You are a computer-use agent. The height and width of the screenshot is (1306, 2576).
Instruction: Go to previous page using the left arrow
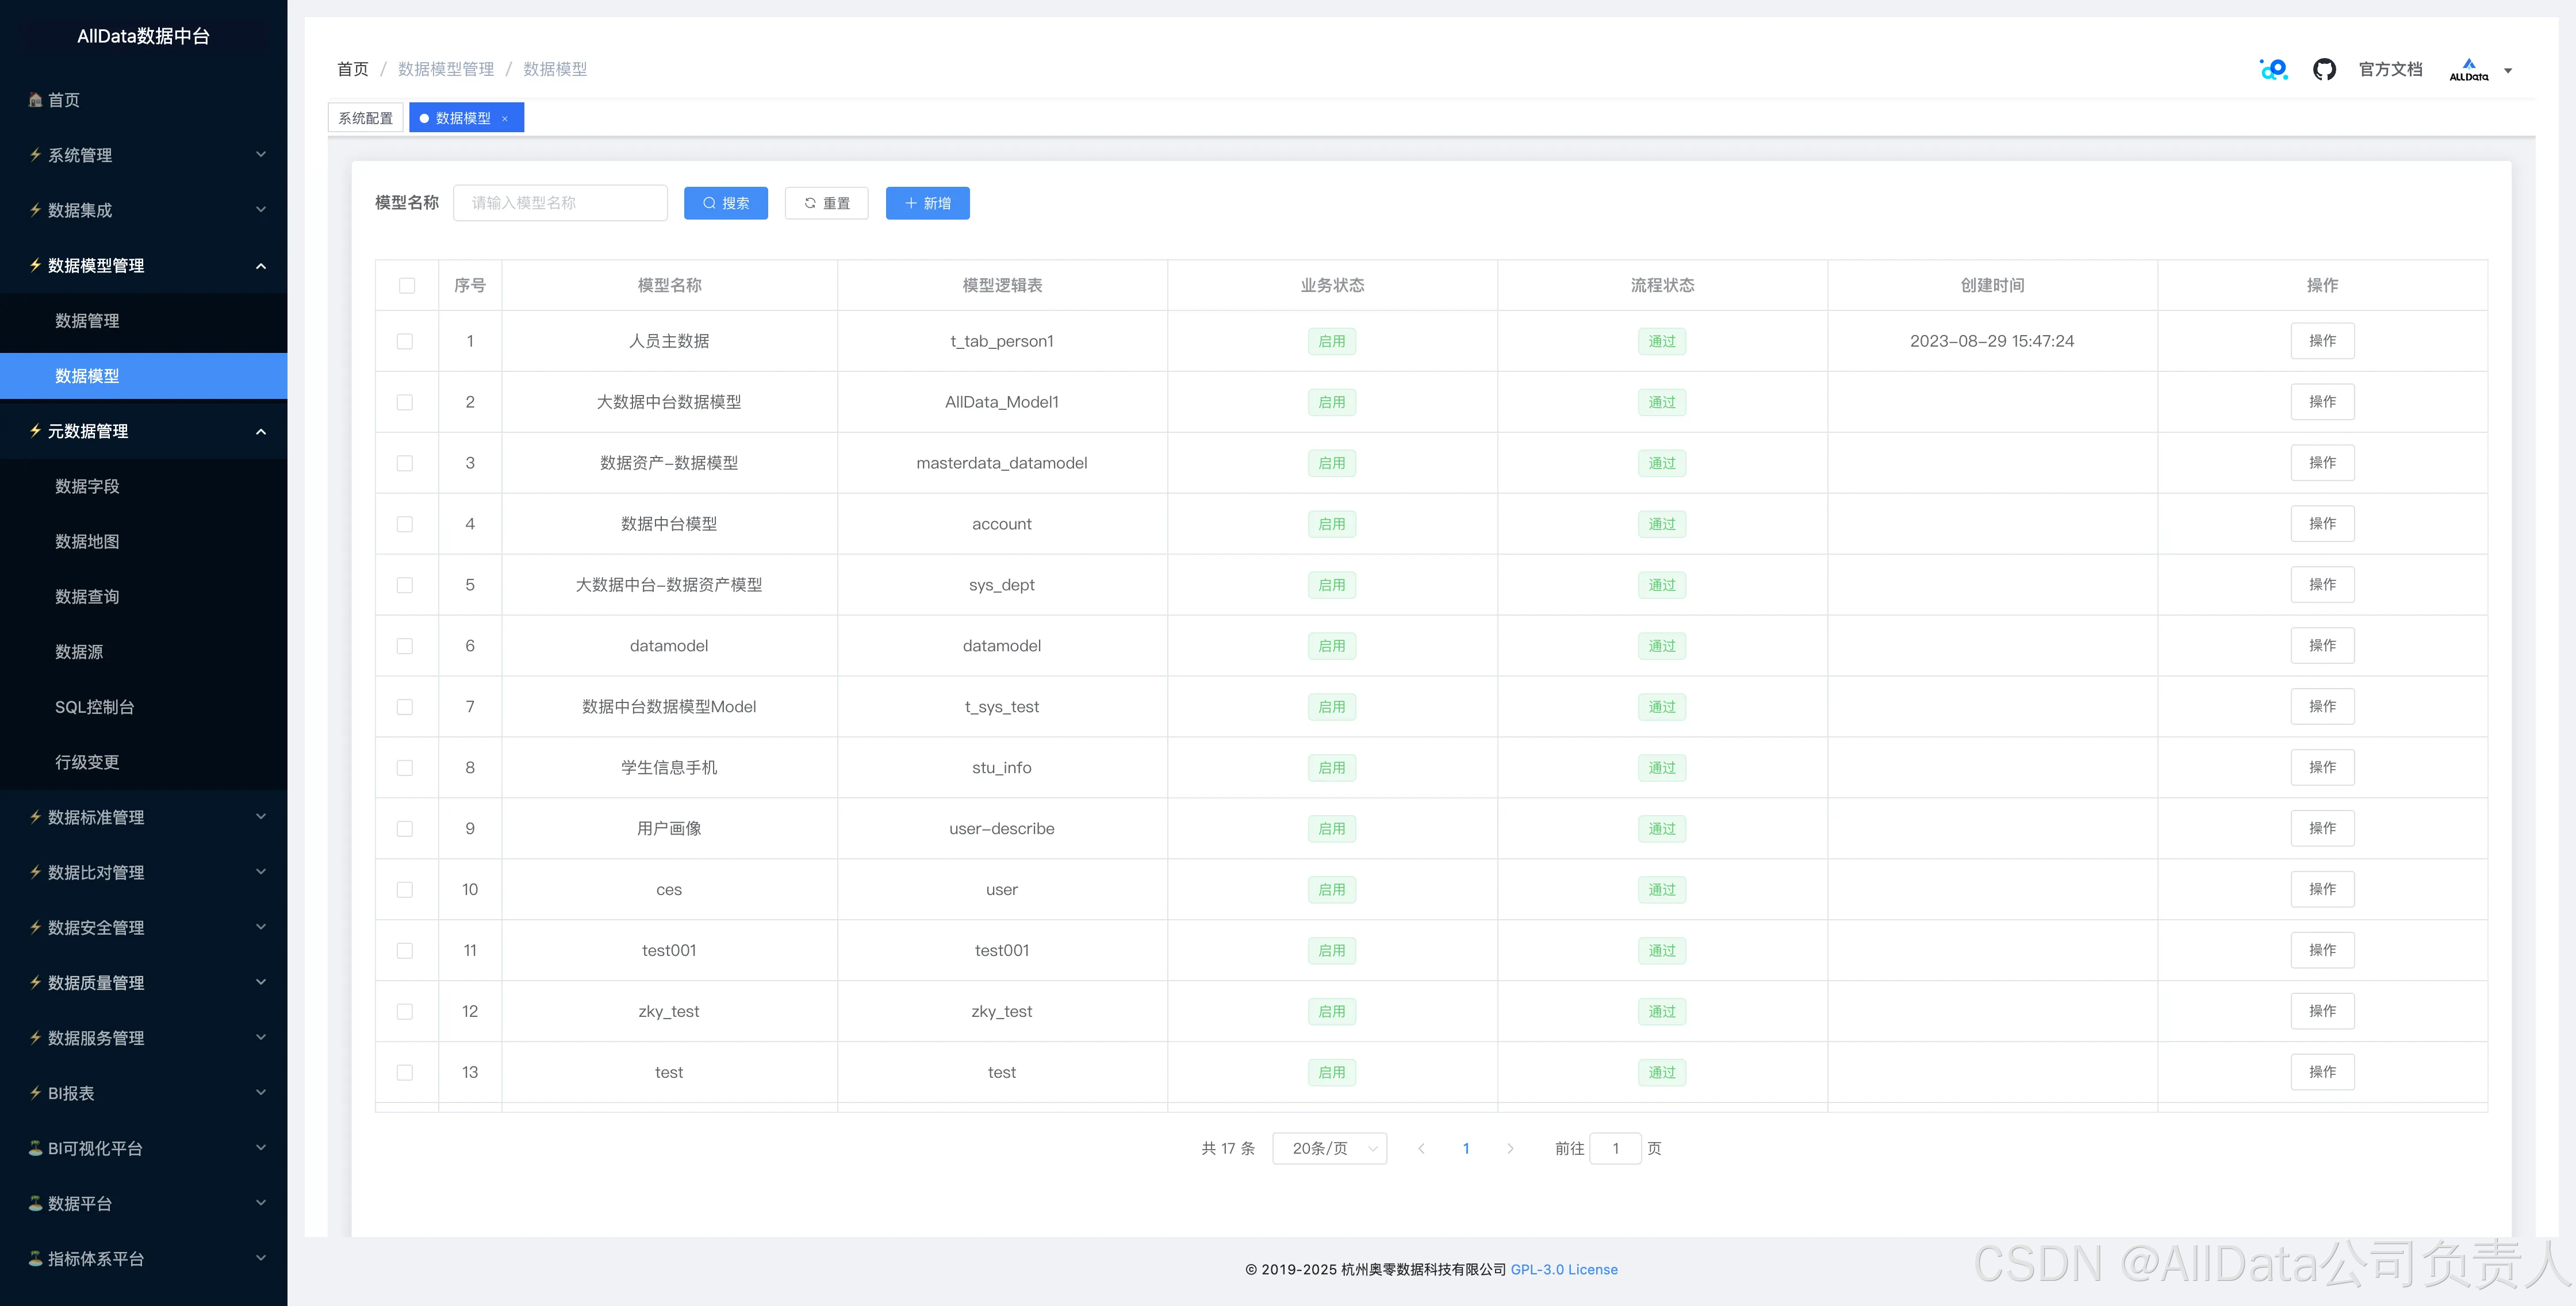[1421, 1148]
